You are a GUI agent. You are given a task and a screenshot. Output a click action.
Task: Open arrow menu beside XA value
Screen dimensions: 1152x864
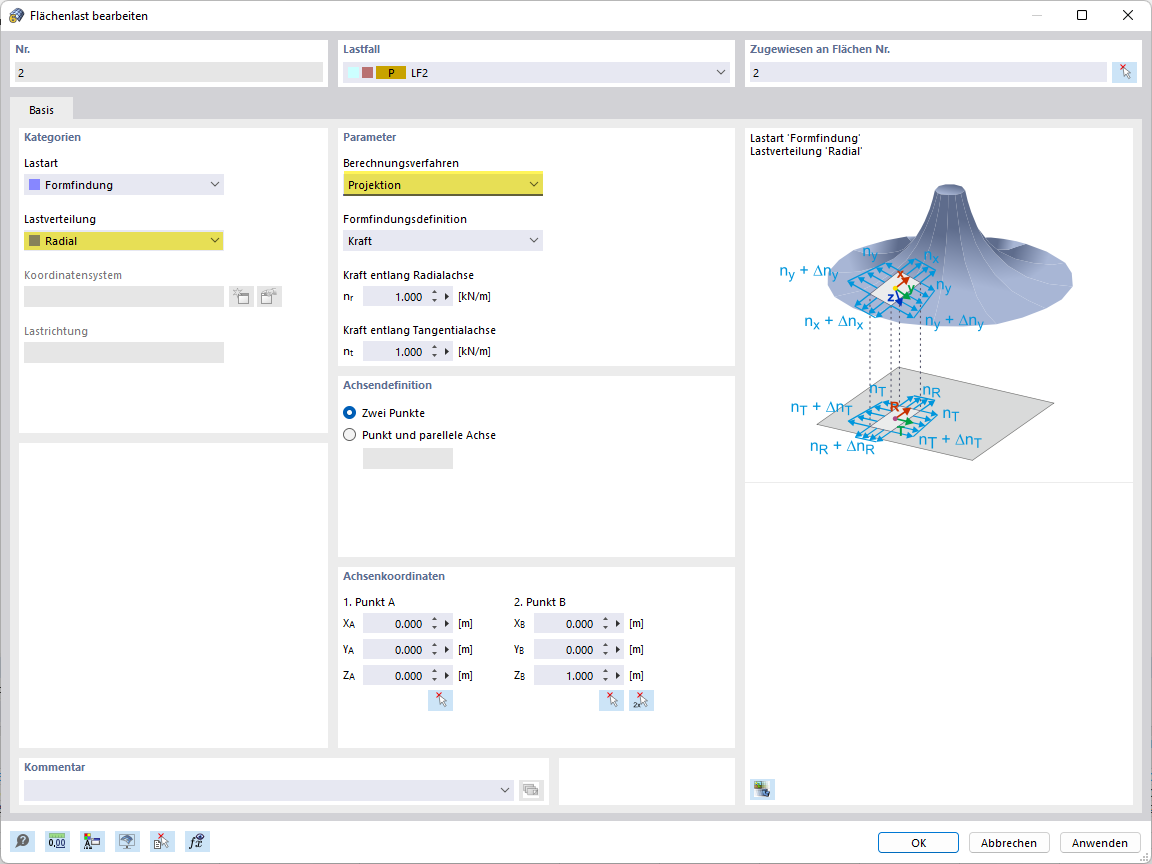(x=448, y=624)
